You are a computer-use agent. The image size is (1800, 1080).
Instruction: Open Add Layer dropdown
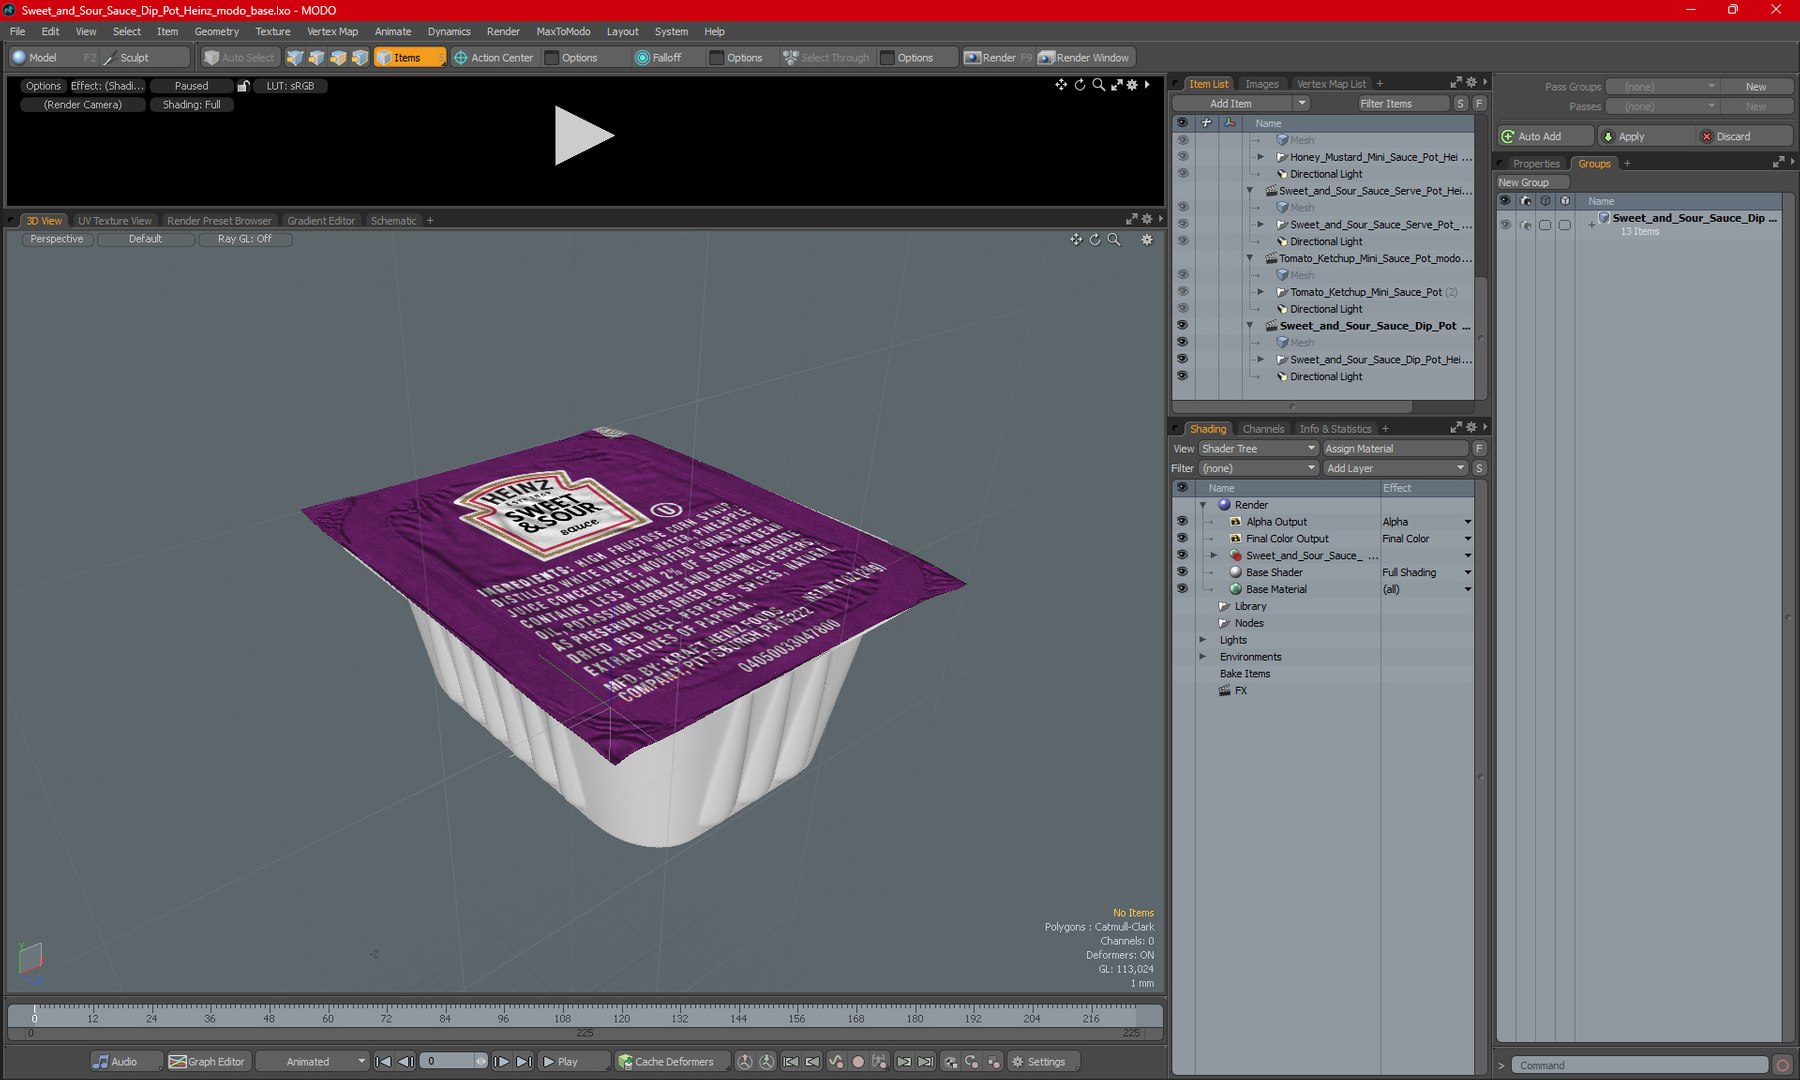[x=1395, y=468]
